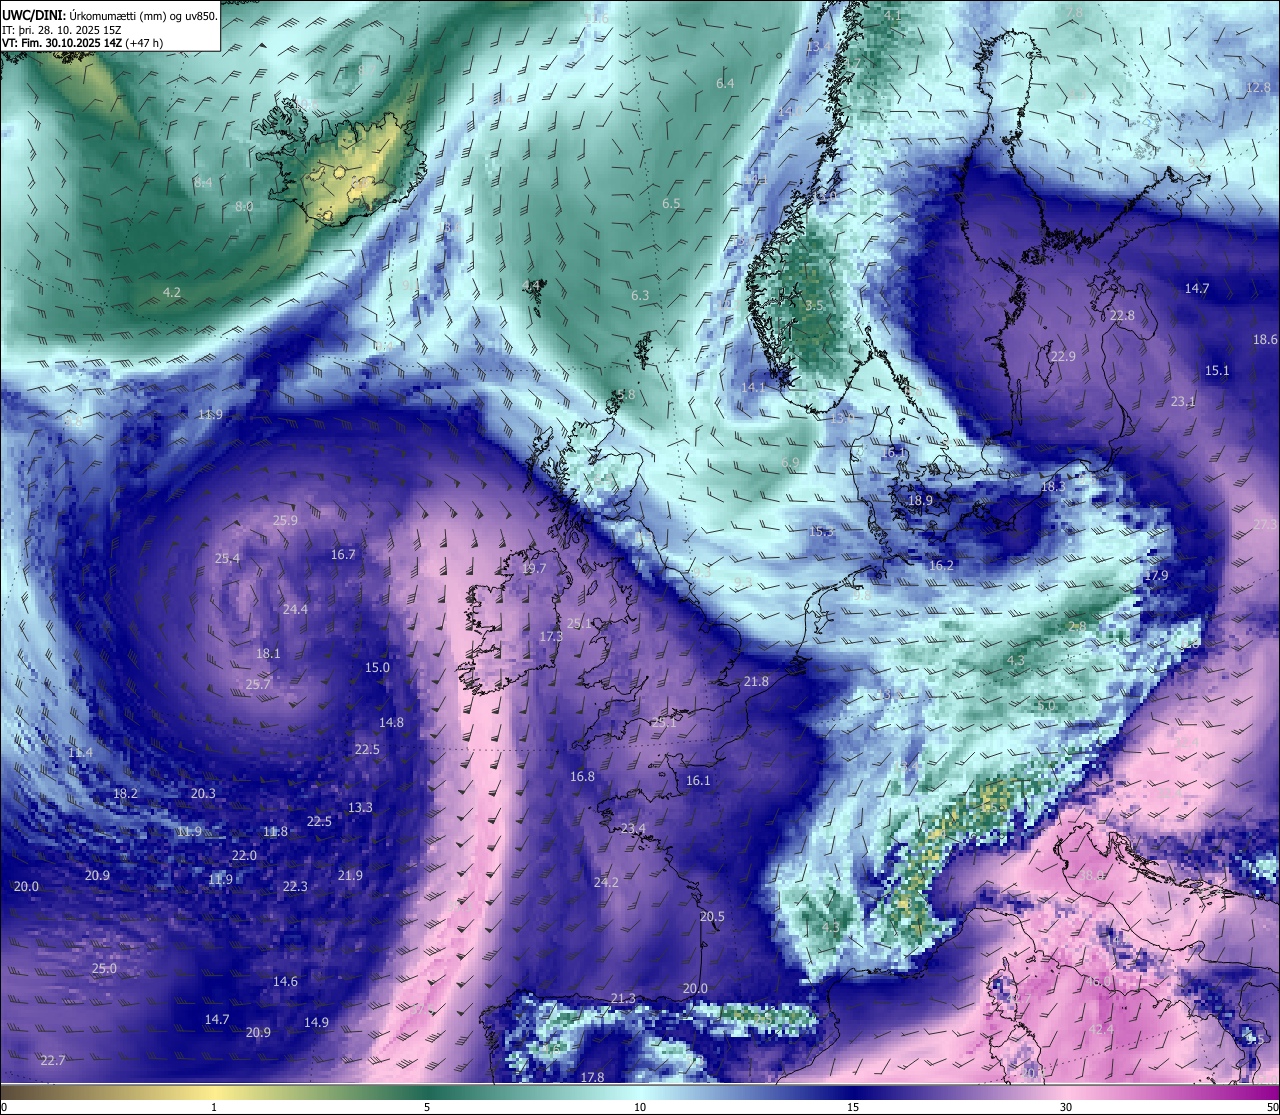Click the map value '25.0'
This screenshot has height=1115, width=1280.
(x=104, y=968)
